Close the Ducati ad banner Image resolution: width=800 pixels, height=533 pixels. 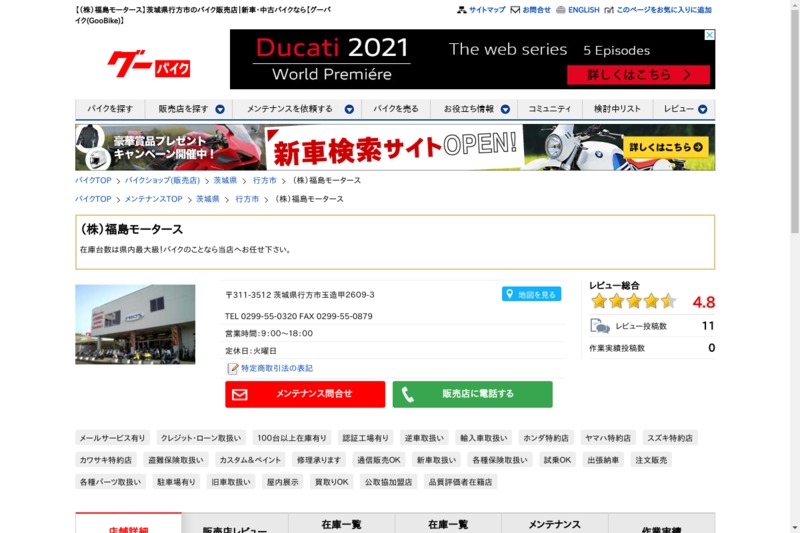click(709, 35)
